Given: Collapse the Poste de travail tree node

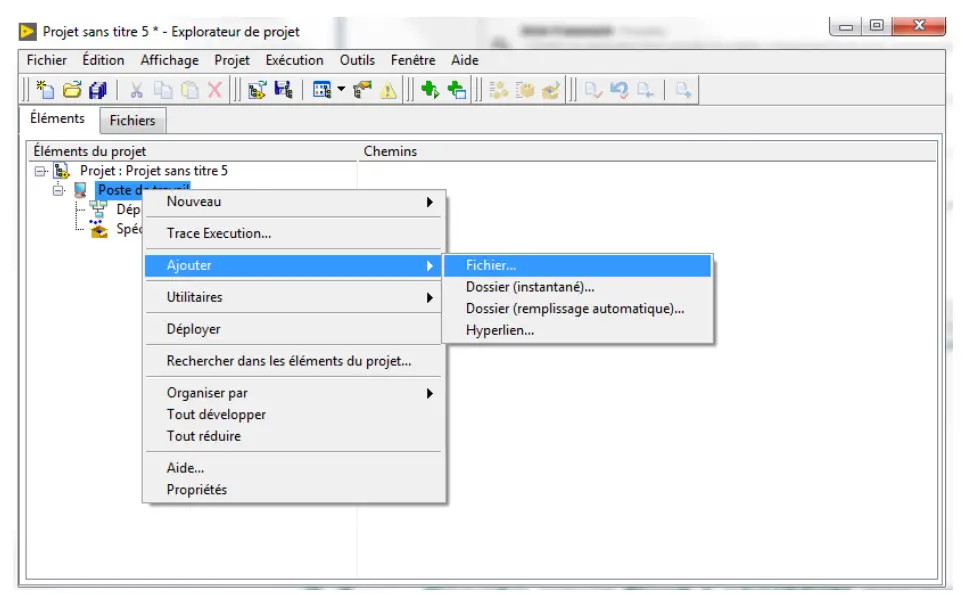Looking at the screenshot, I should pyautogui.click(x=58, y=190).
